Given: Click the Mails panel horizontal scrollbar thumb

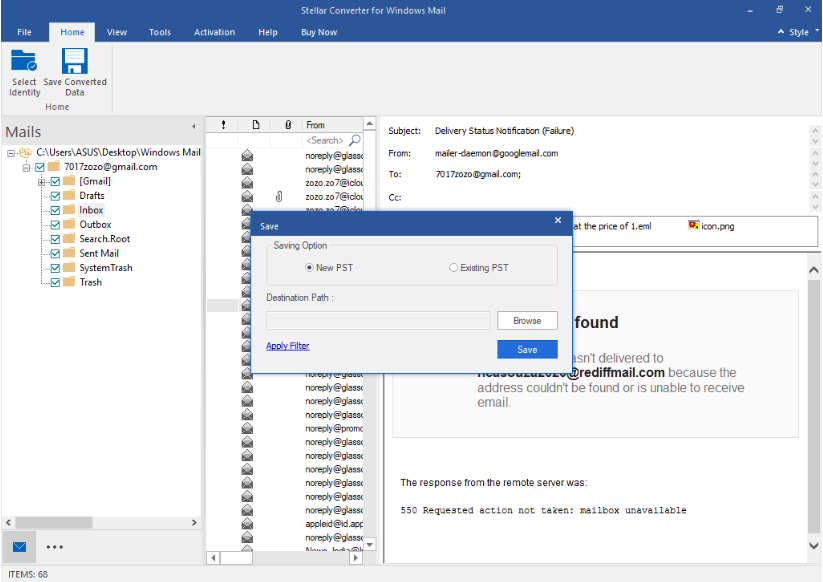Looking at the screenshot, I should pyautogui.click(x=54, y=523).
